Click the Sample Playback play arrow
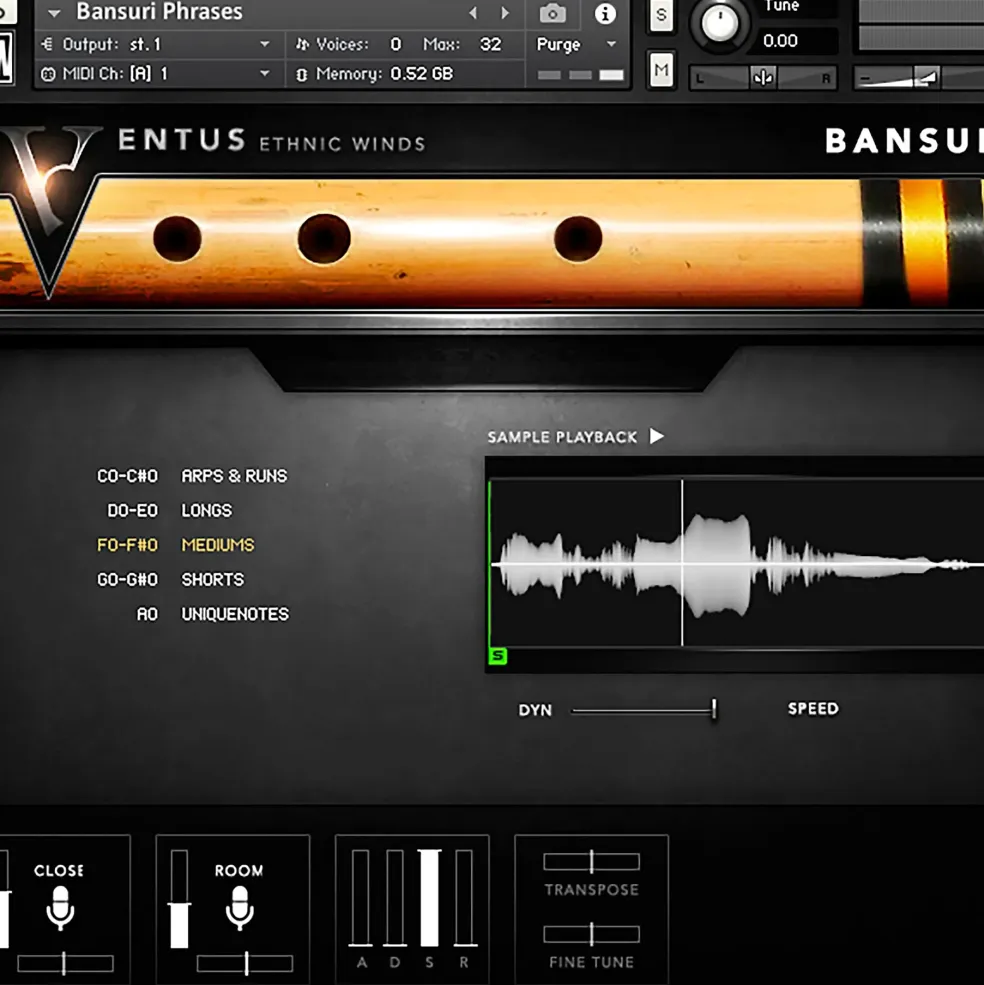This screenshot has height=985, width=984. click(x=657, y=436)
